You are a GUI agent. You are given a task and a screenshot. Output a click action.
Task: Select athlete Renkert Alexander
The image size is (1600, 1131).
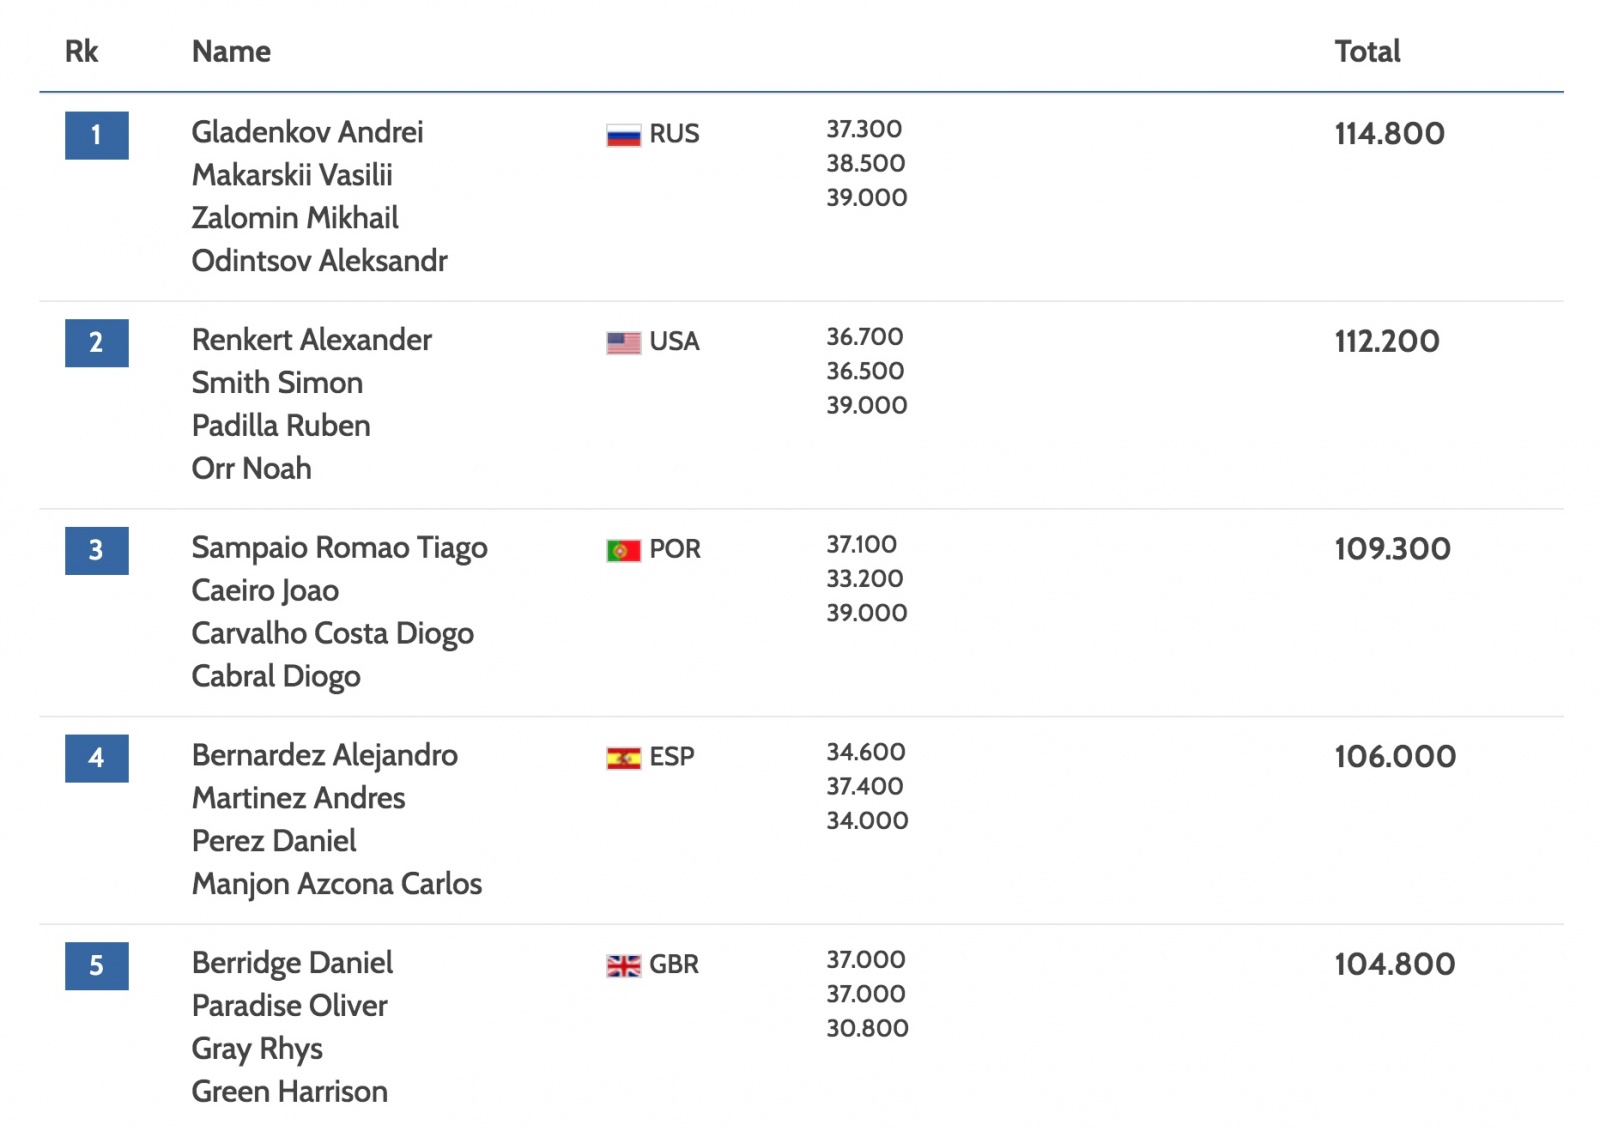coord(311,340)
